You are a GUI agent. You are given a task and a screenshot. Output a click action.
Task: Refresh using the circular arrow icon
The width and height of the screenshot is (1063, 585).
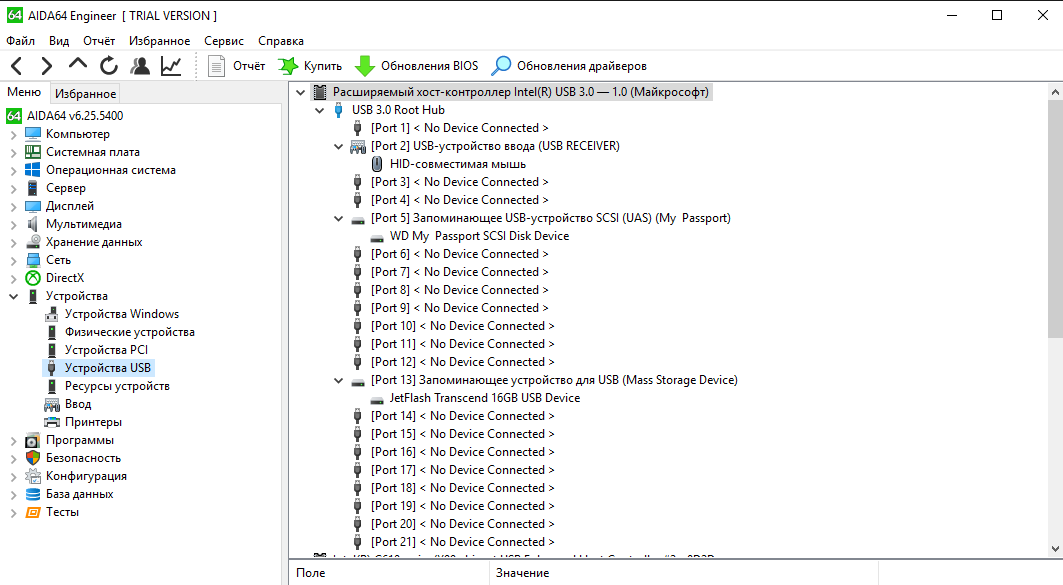coord(108,66)
